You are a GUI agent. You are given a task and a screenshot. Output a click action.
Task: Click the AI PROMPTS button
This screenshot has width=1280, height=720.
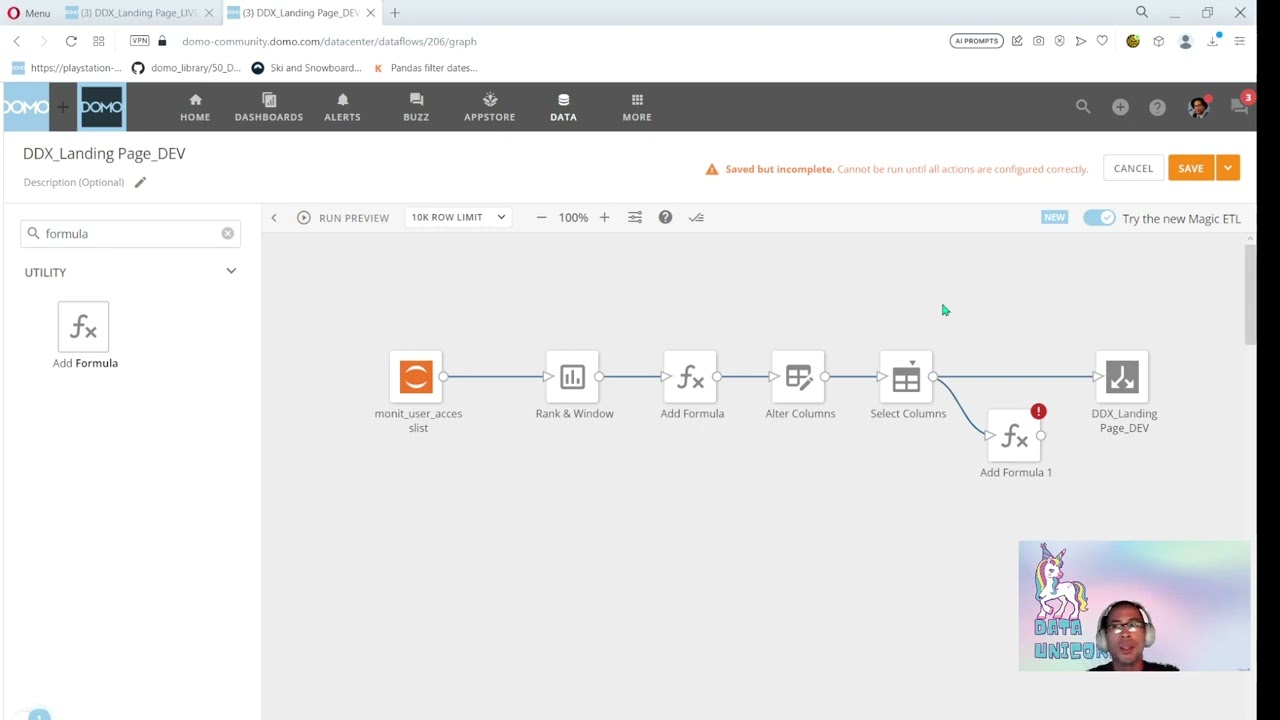976,41
